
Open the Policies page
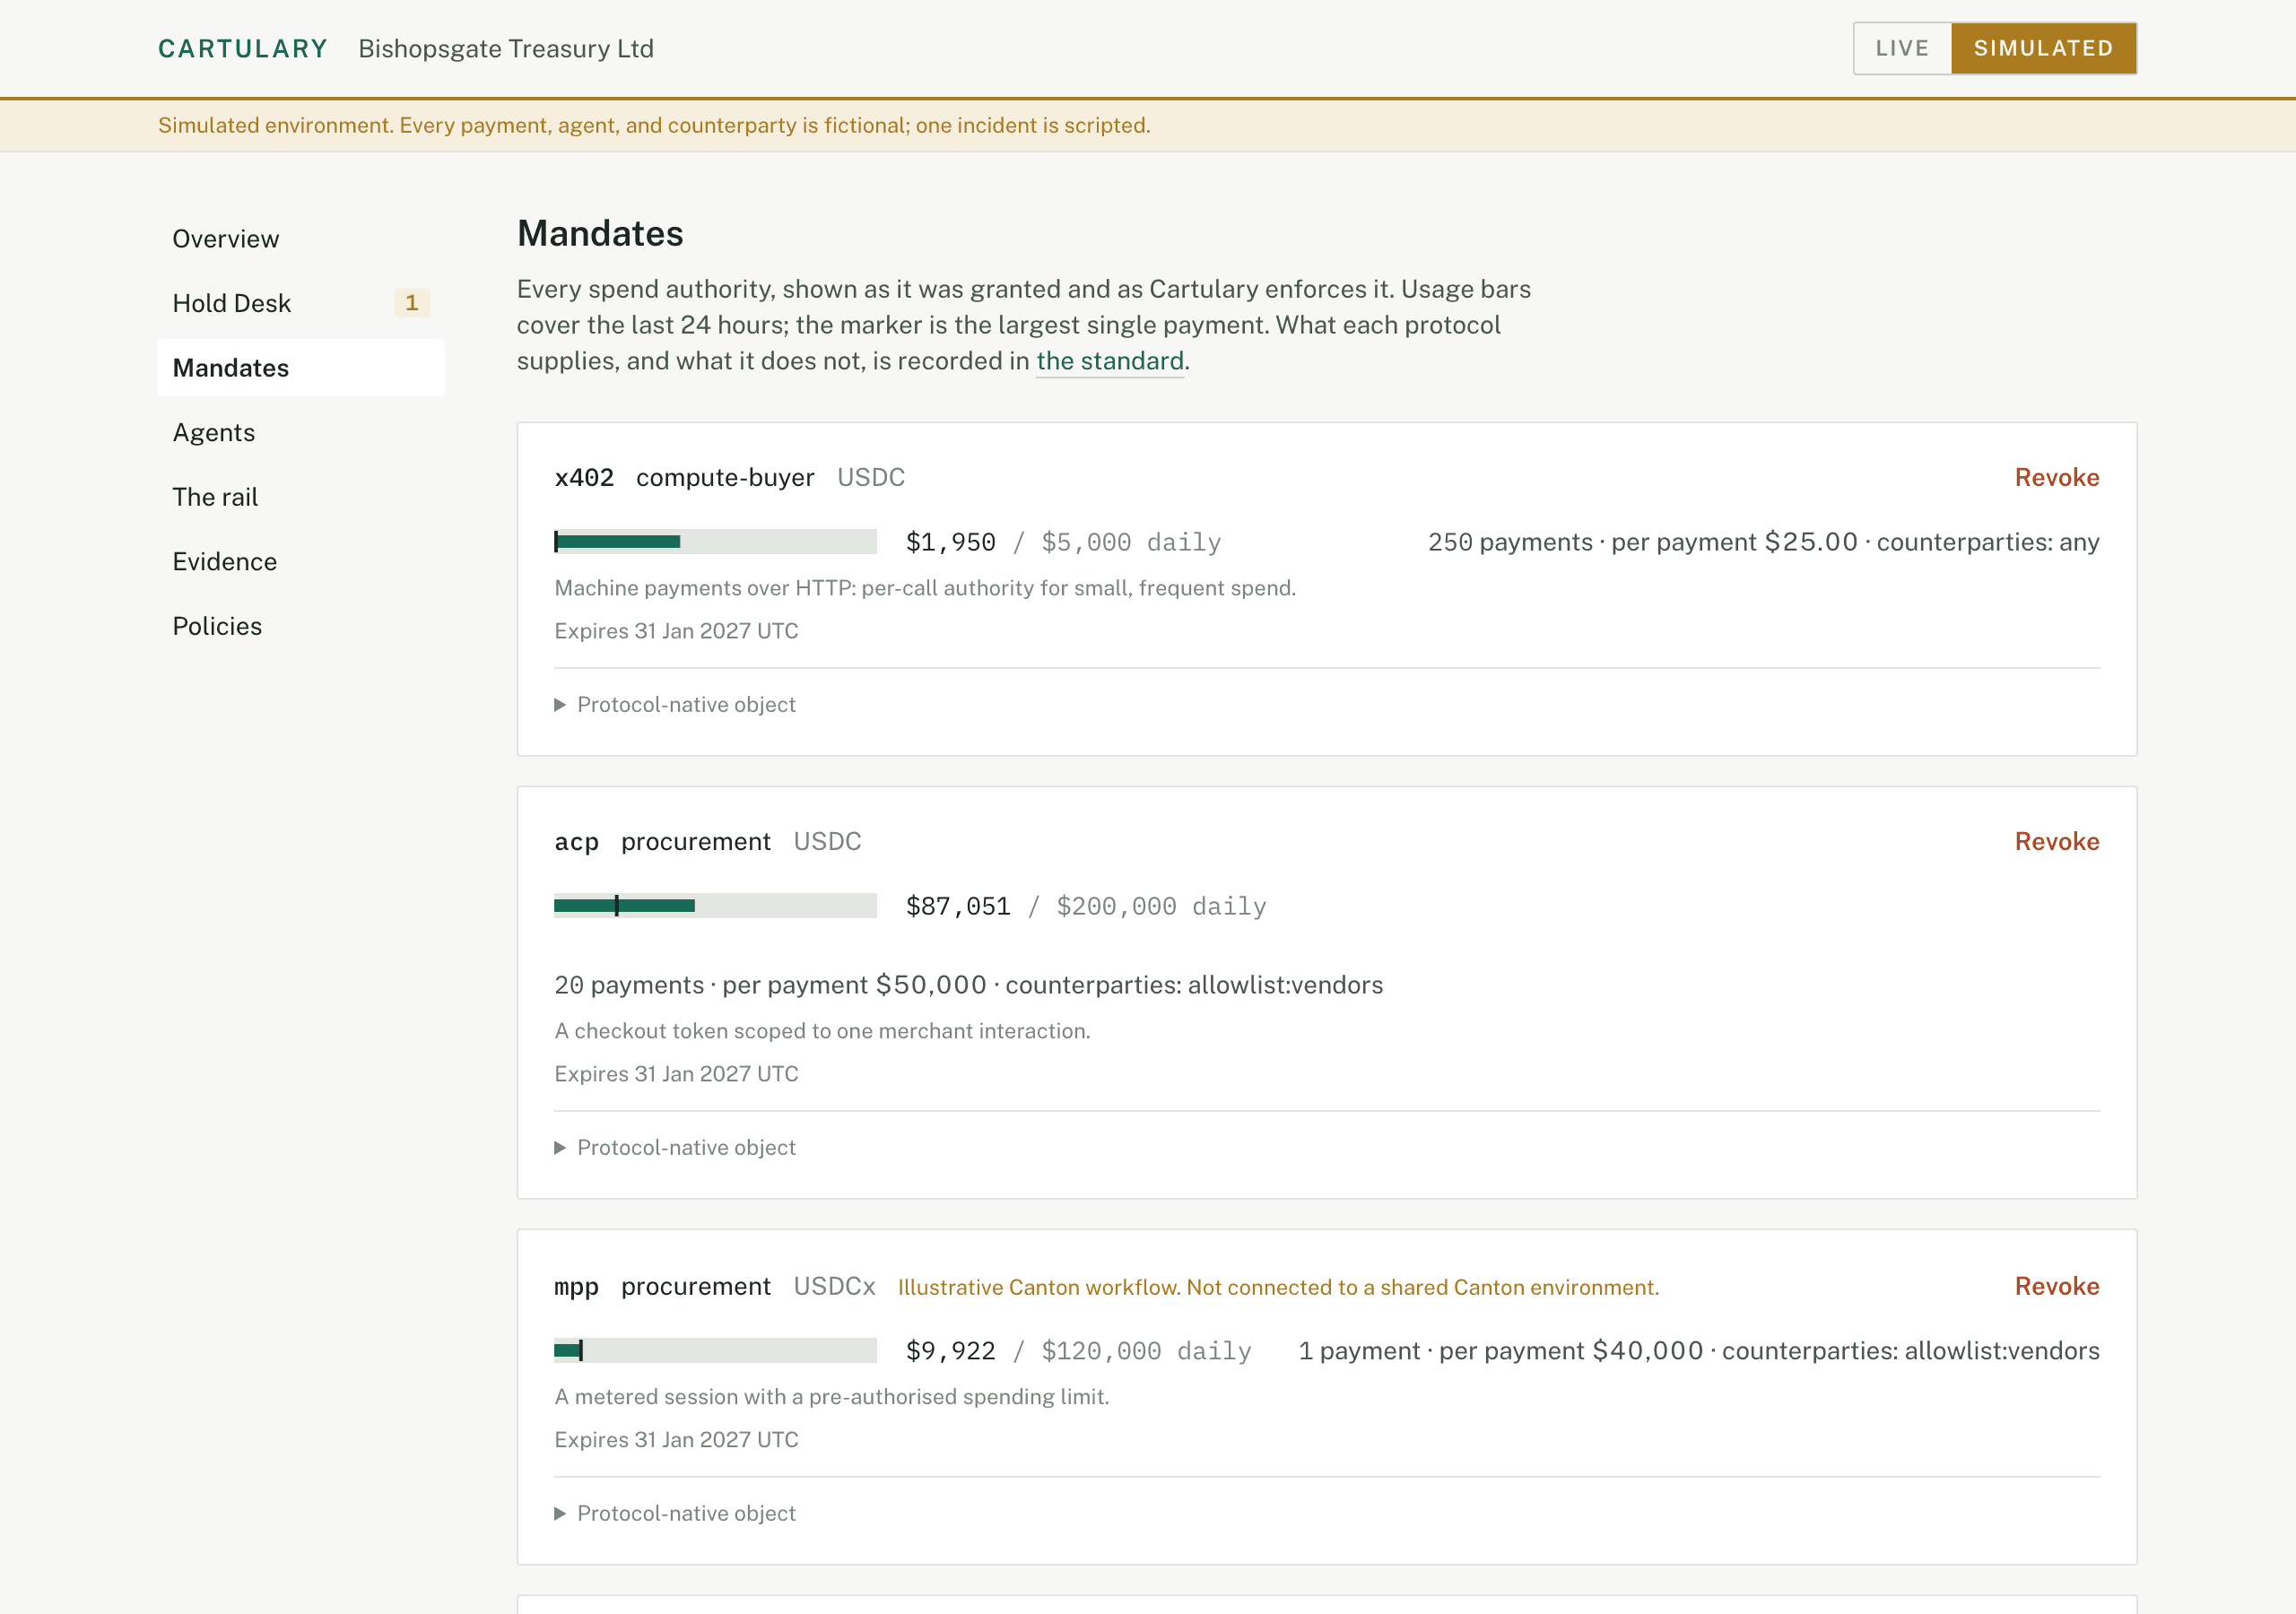pos(301,626)
